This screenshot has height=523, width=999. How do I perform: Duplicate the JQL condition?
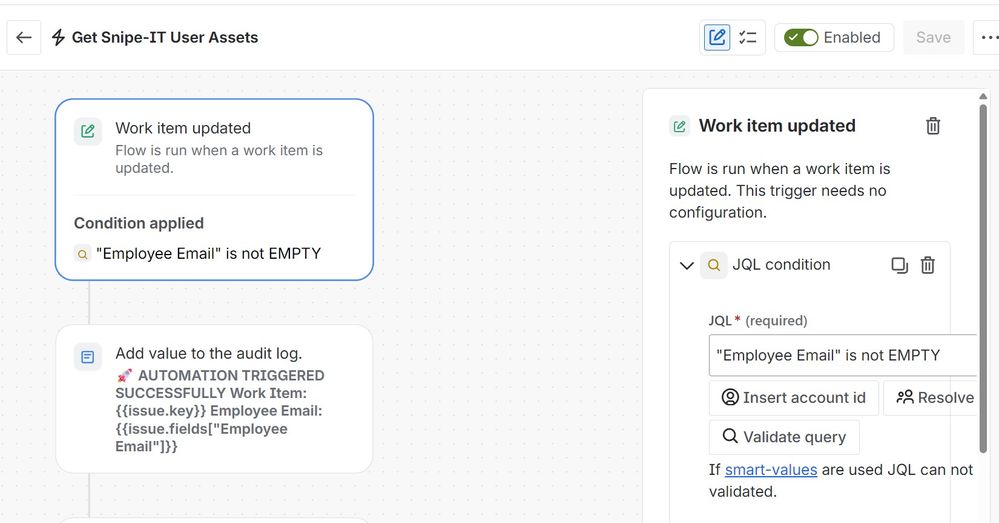tap(899, 265)
